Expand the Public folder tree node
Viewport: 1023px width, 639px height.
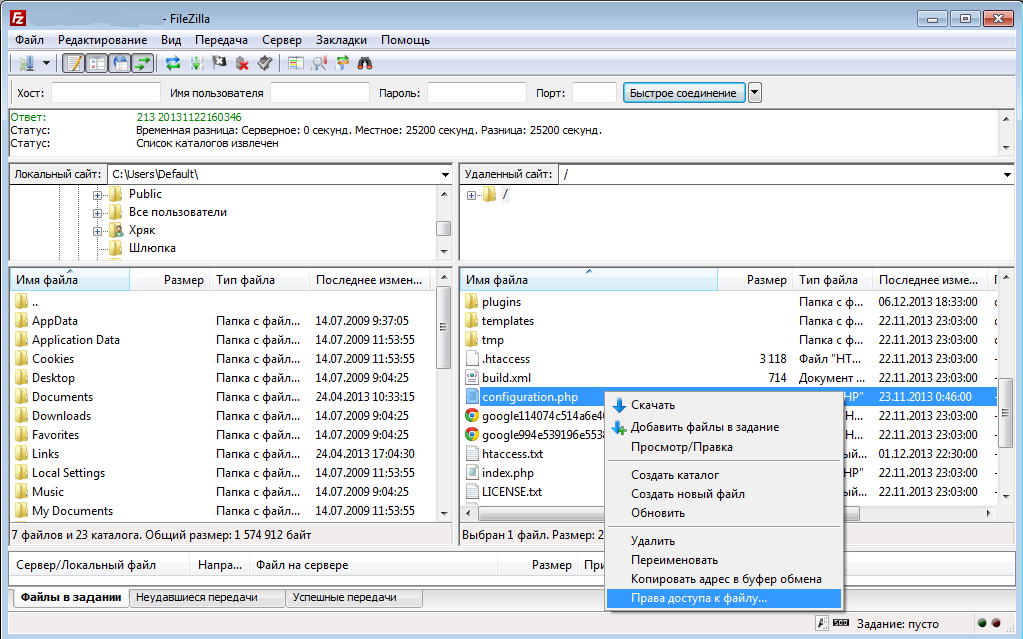click(98, 194)
